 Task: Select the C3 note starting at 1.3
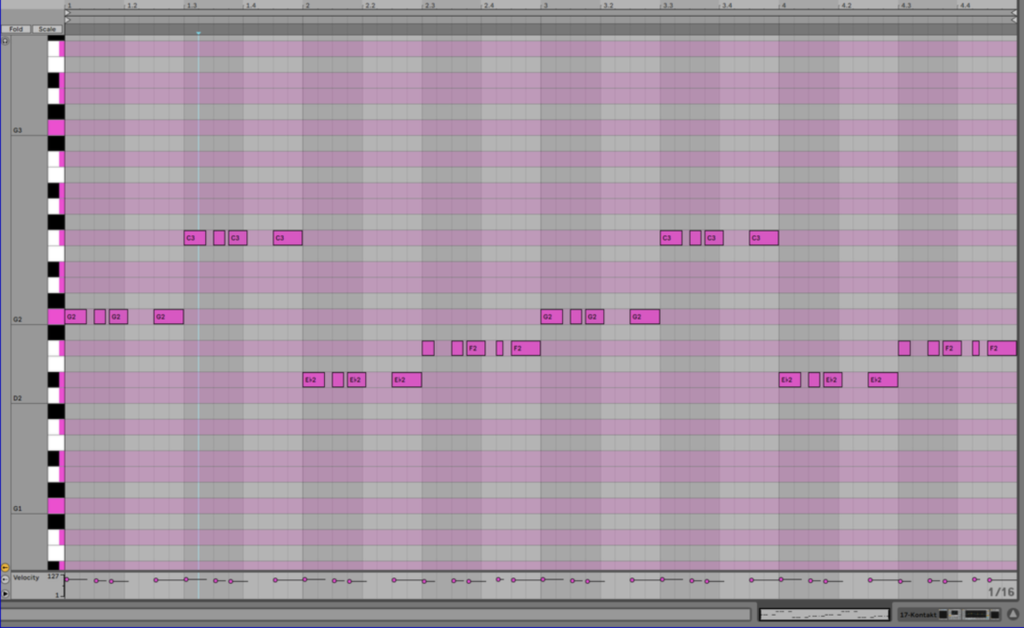[x=195, y=238]
